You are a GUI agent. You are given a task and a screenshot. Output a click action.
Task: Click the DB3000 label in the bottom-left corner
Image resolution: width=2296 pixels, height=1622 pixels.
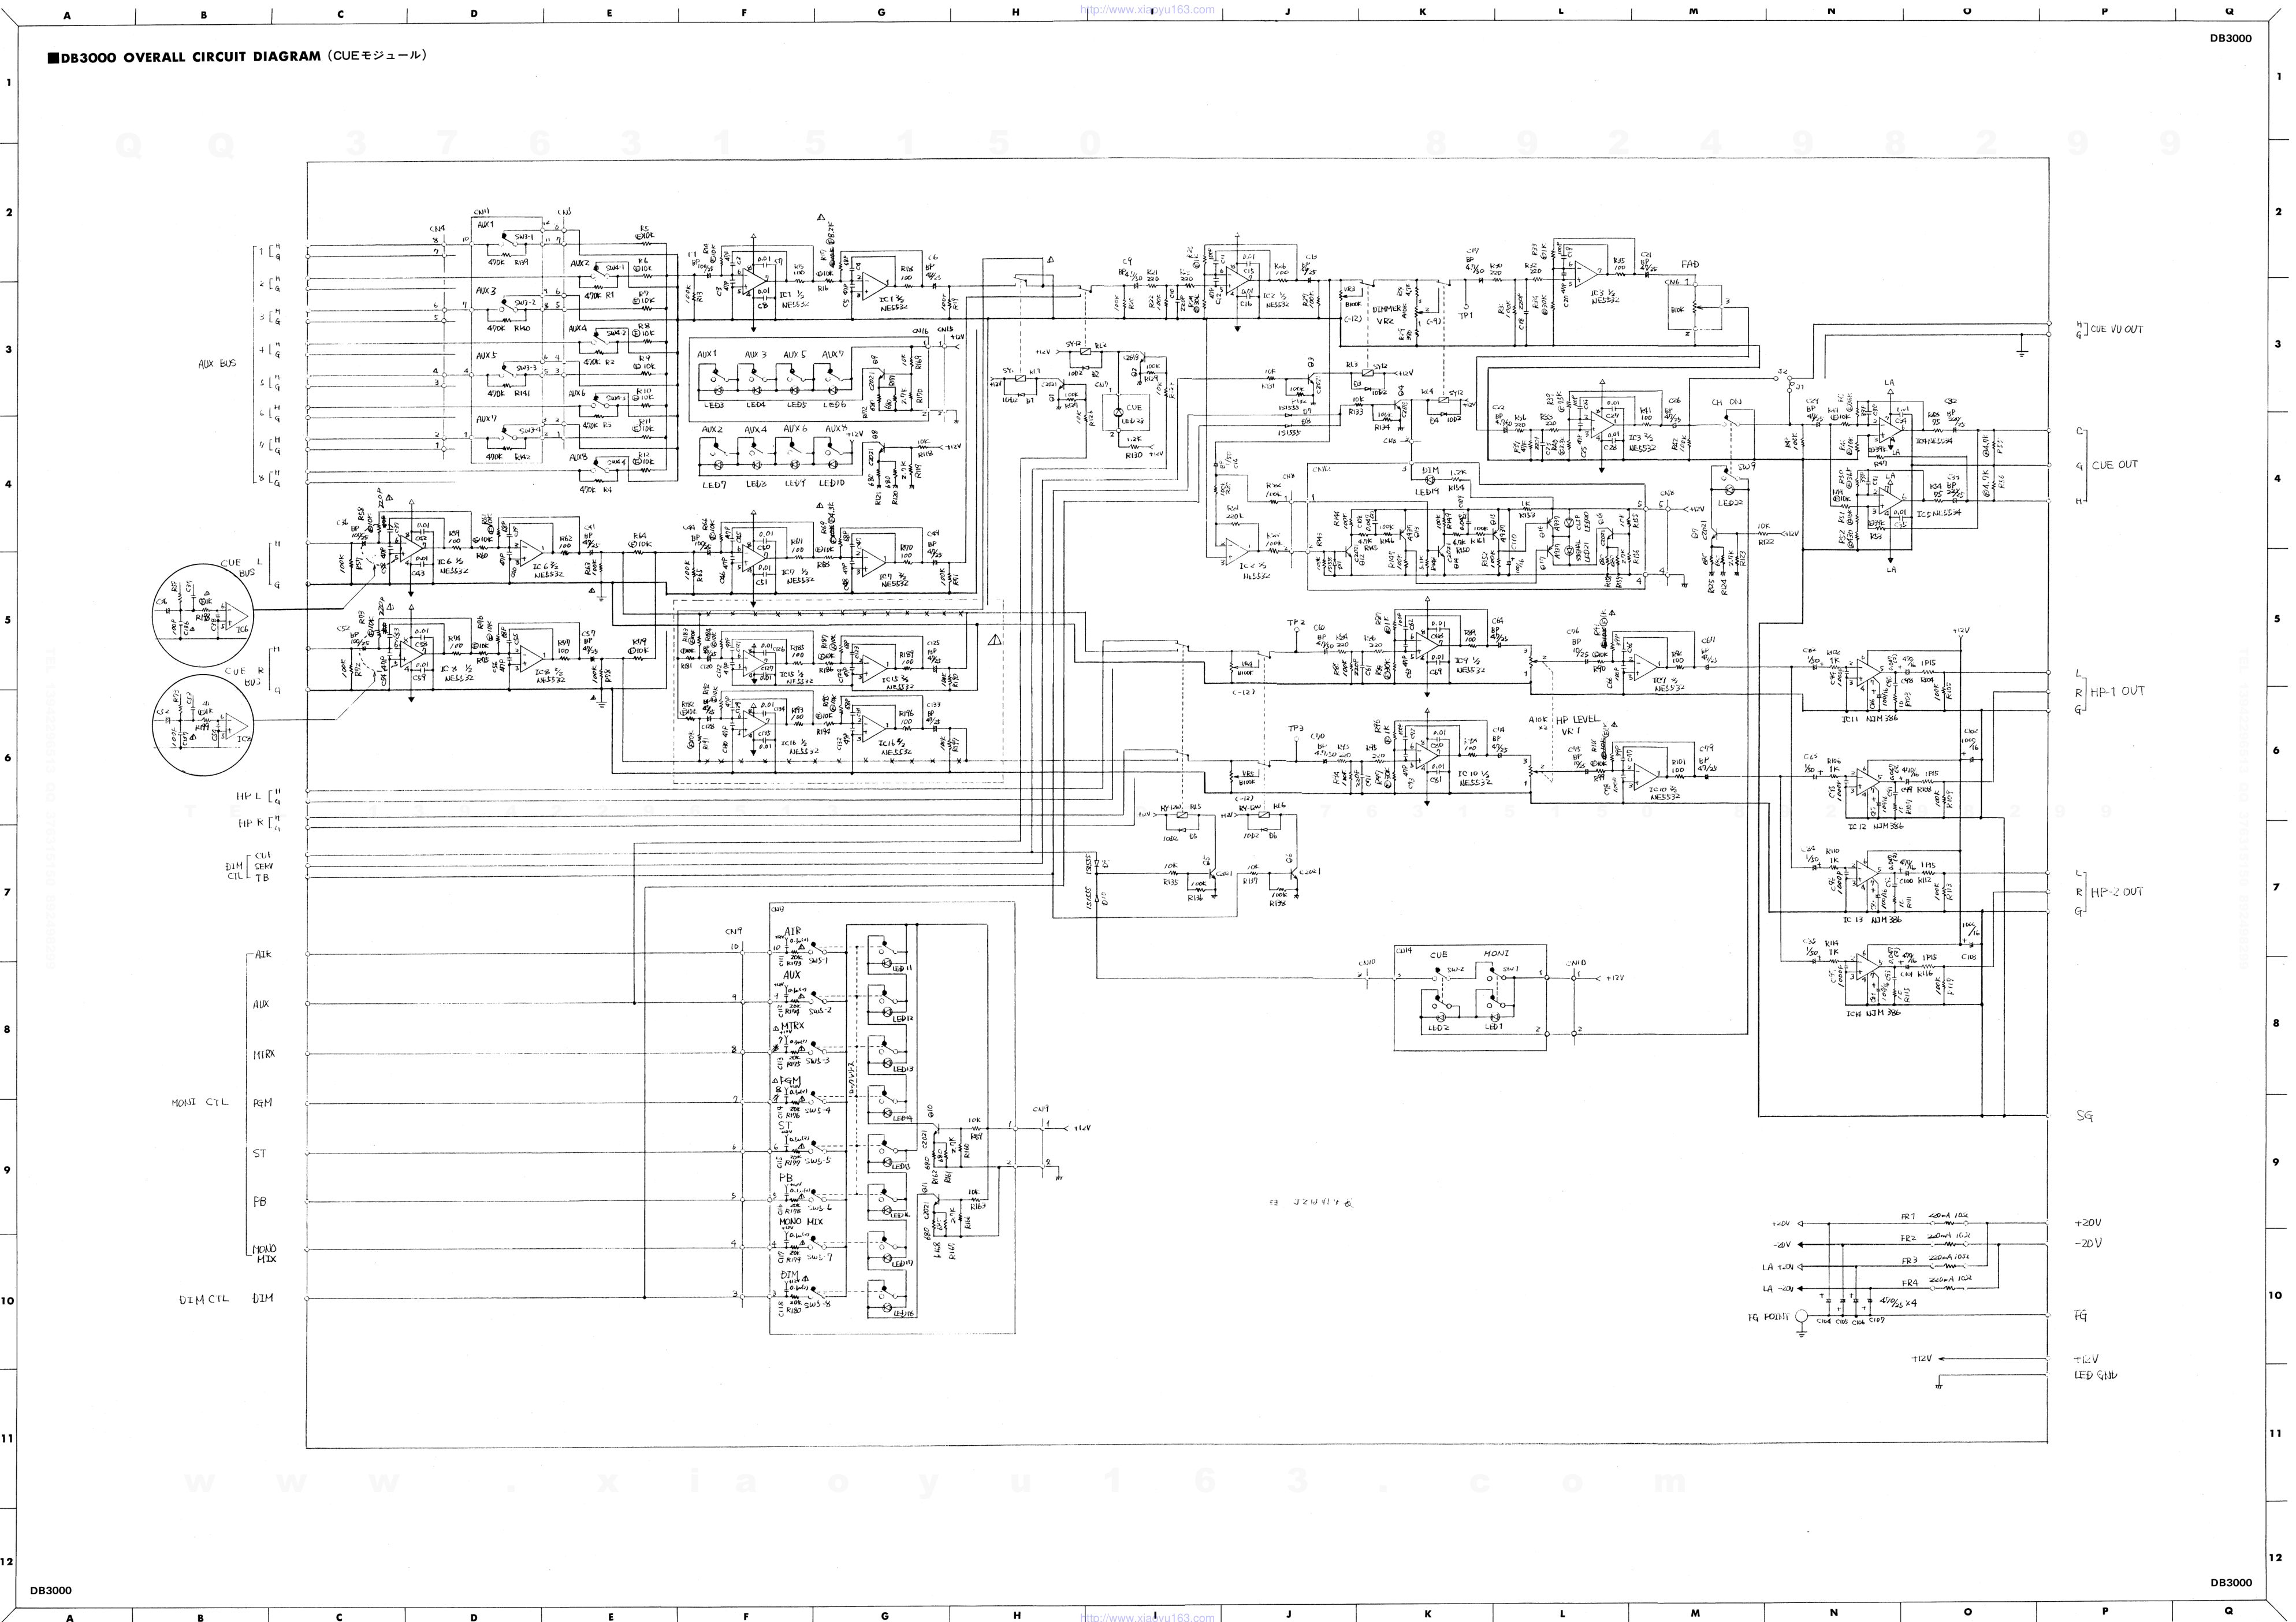click(51, 1590)
